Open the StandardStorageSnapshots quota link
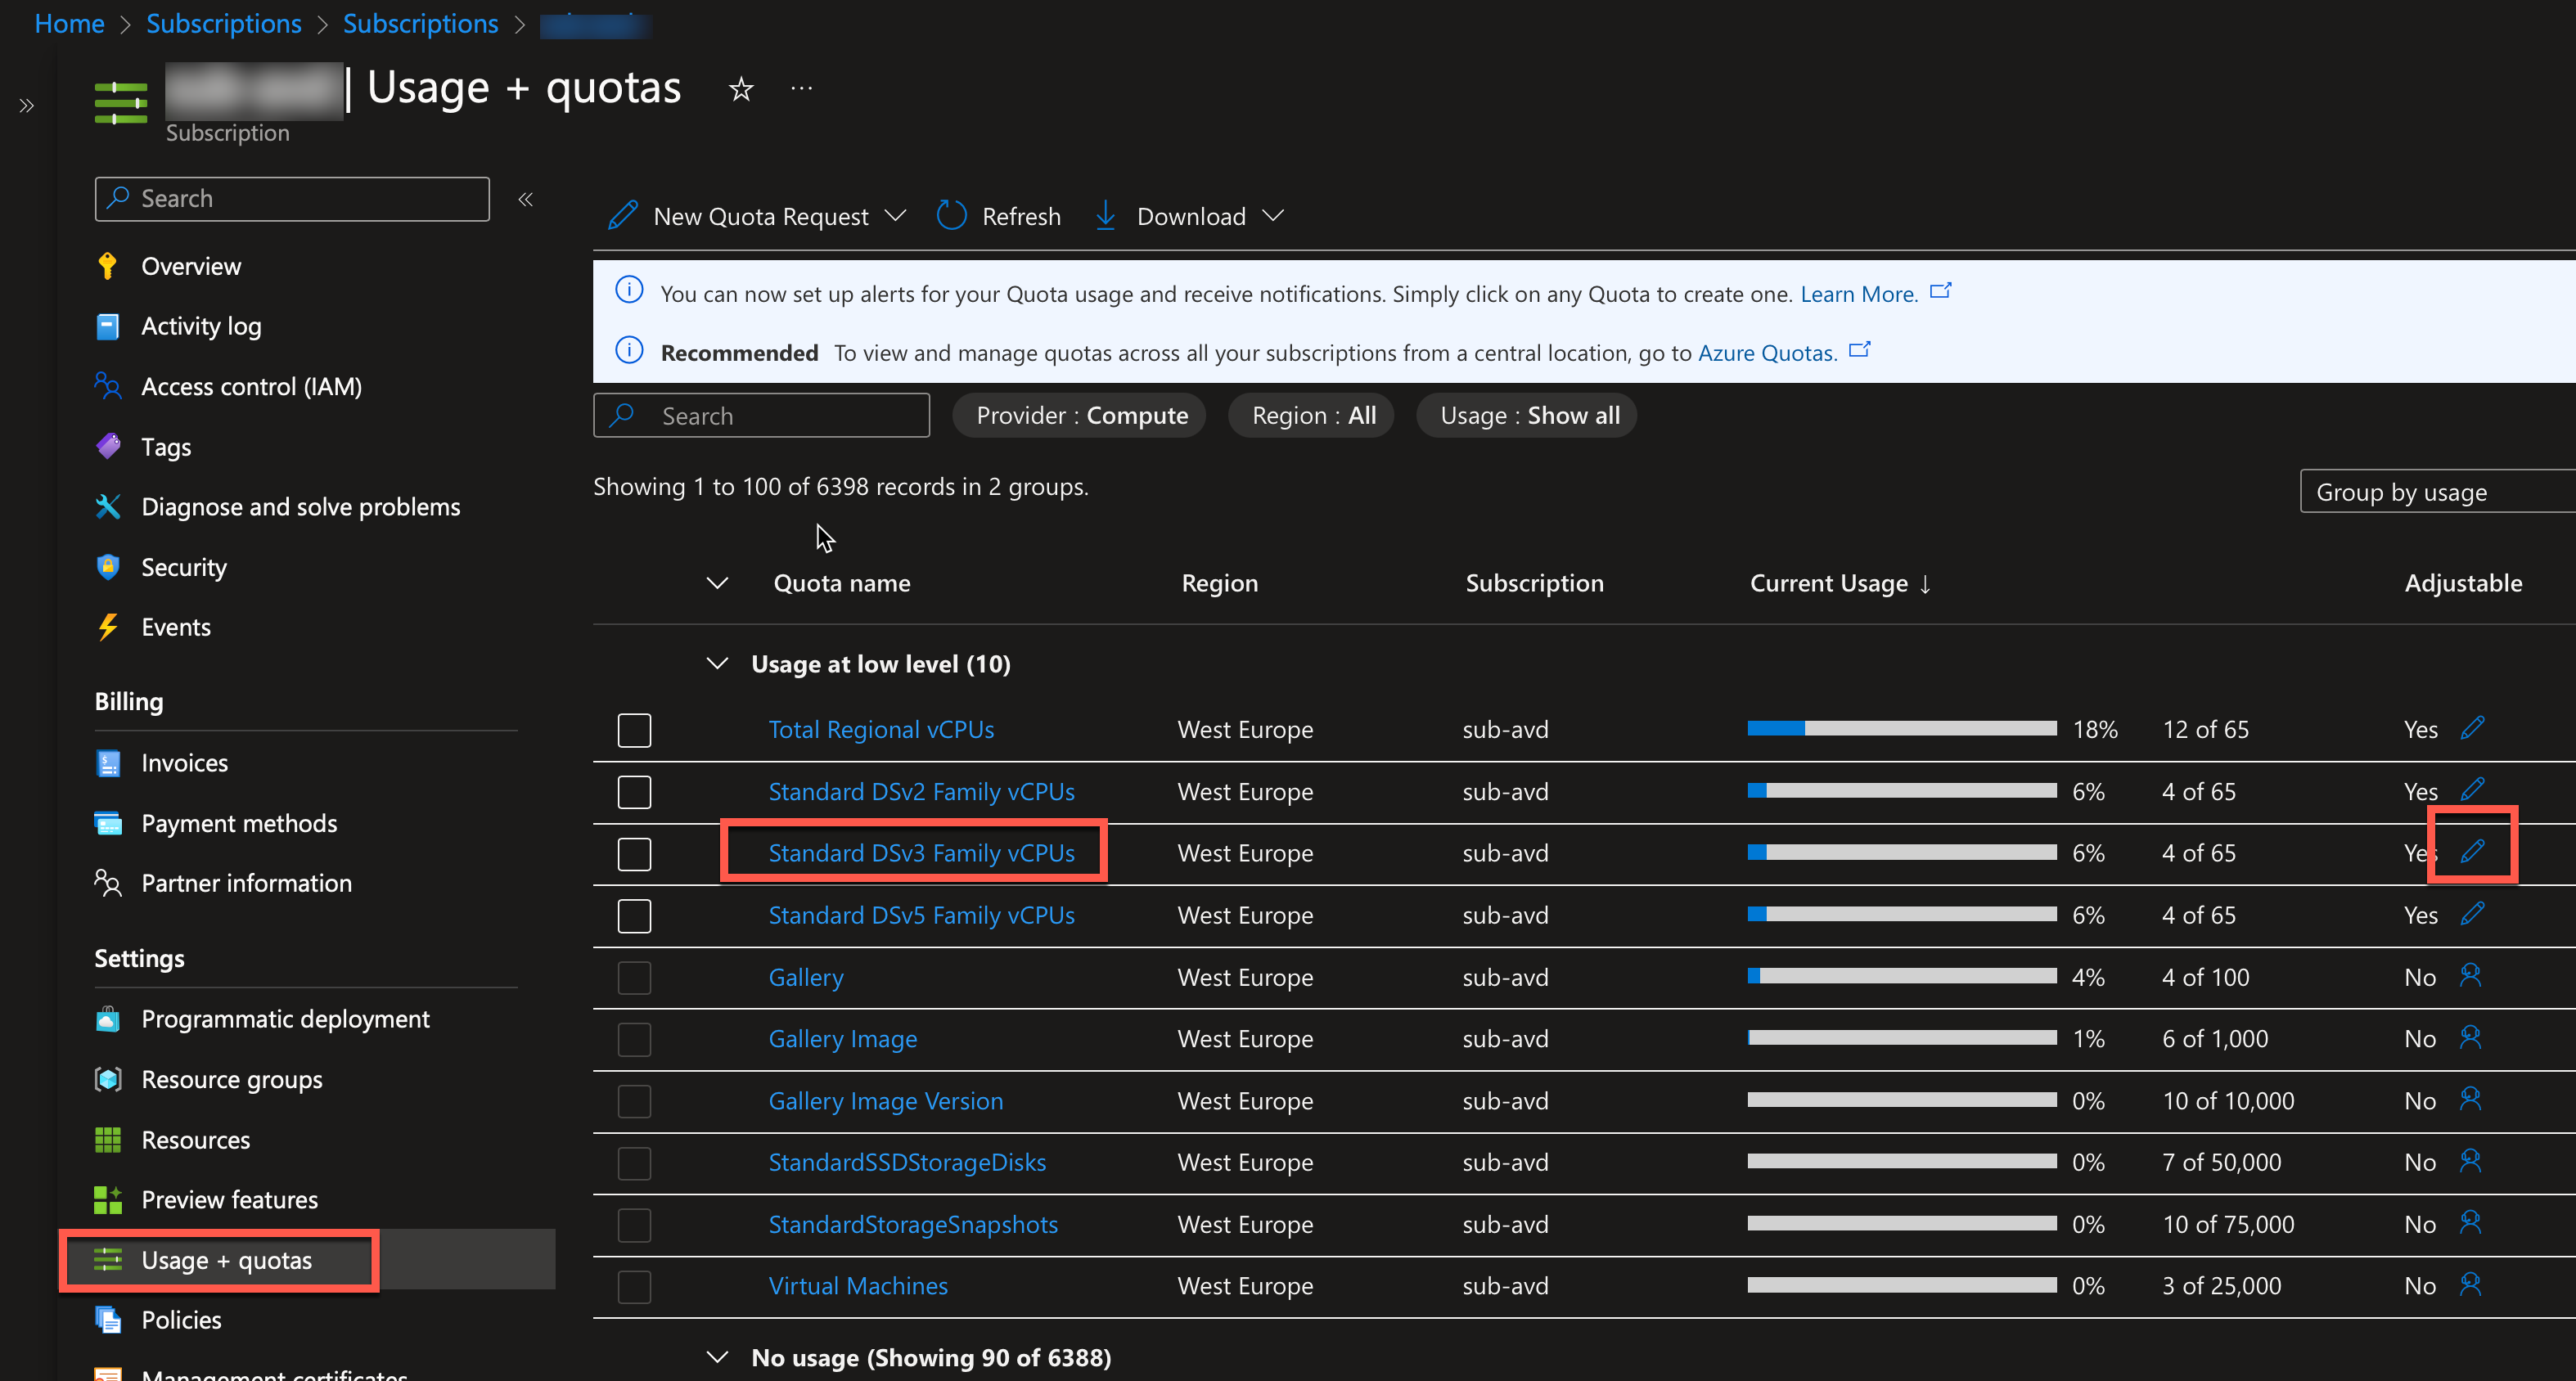The width and height of the screenshot is (2576, 1381). pos(913,1225)
